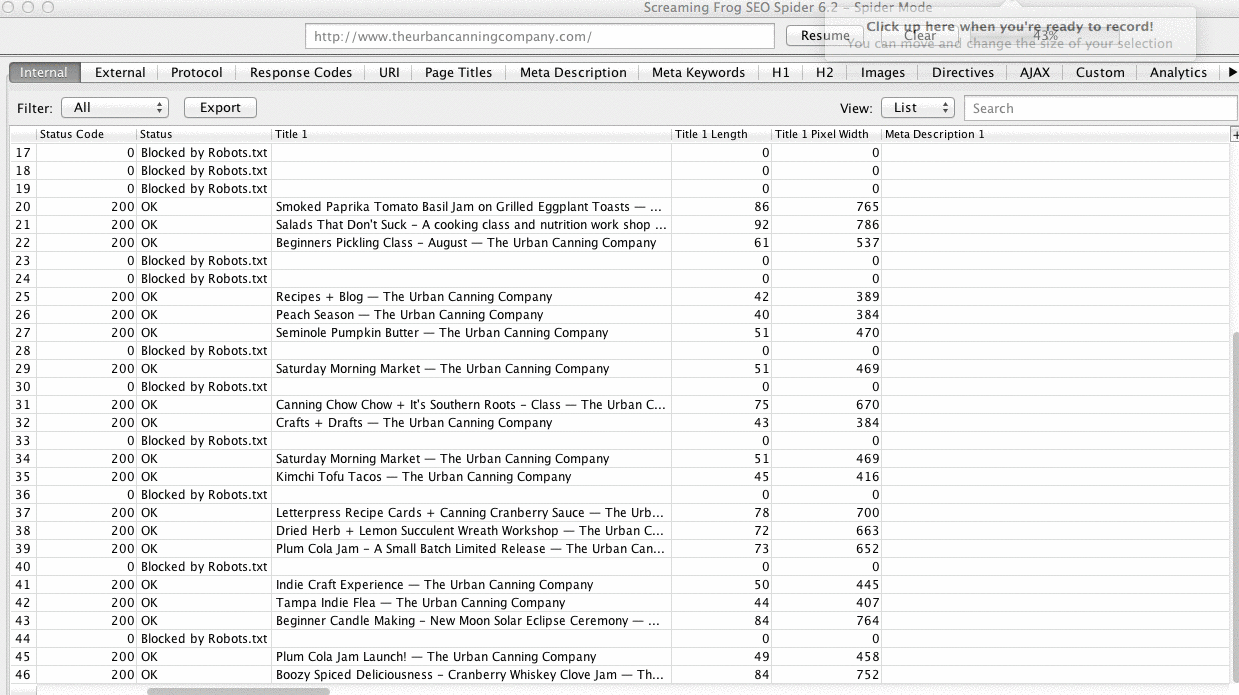Sort by the Status Code column header
The width and height of the screenshot is (1239, 695).
72,134
